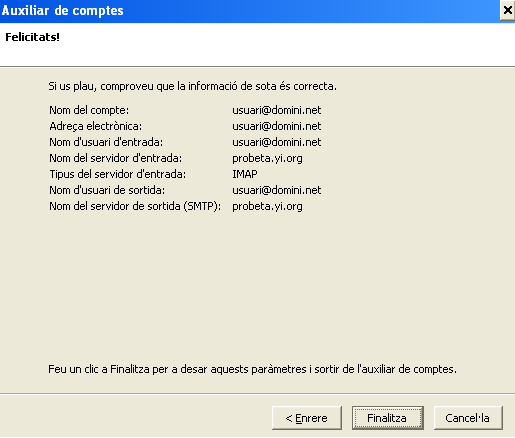Click the Felicitats! heading
515x438 pixels.
pyautogui.click(x=32, y=37)
